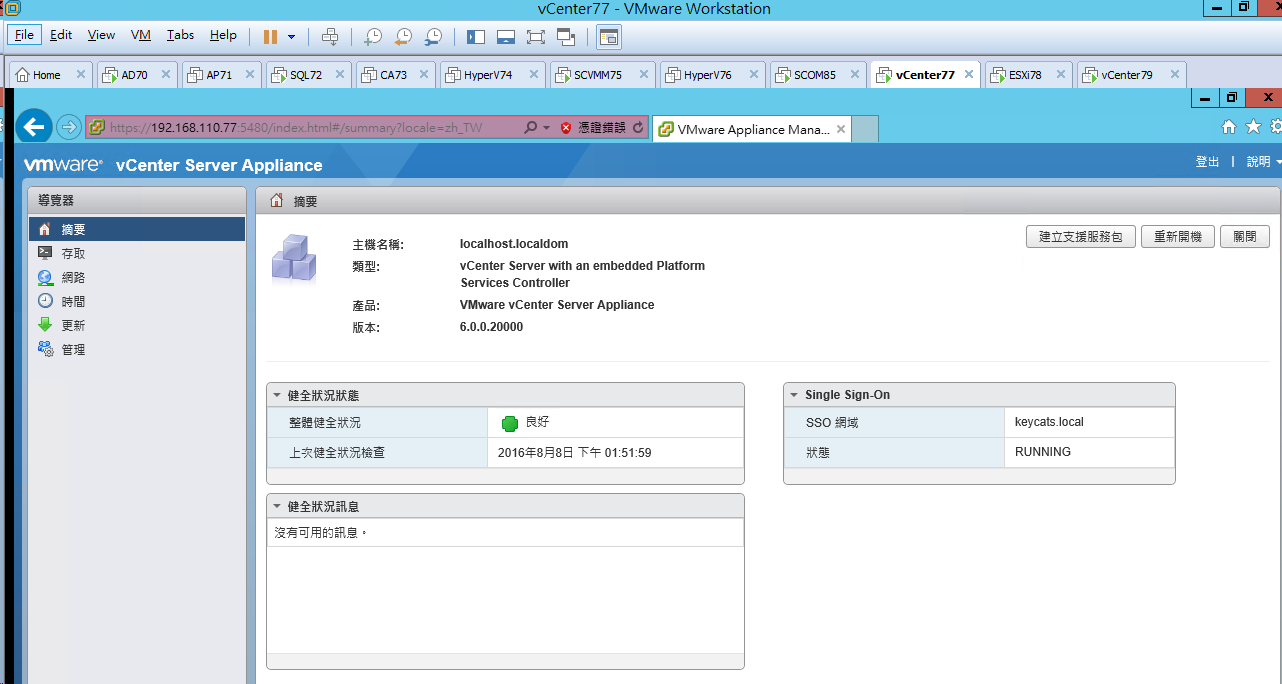Toggle the library sidebar view icon
The height and width of the screenshot is (684, 1282).
pos(476,37)
